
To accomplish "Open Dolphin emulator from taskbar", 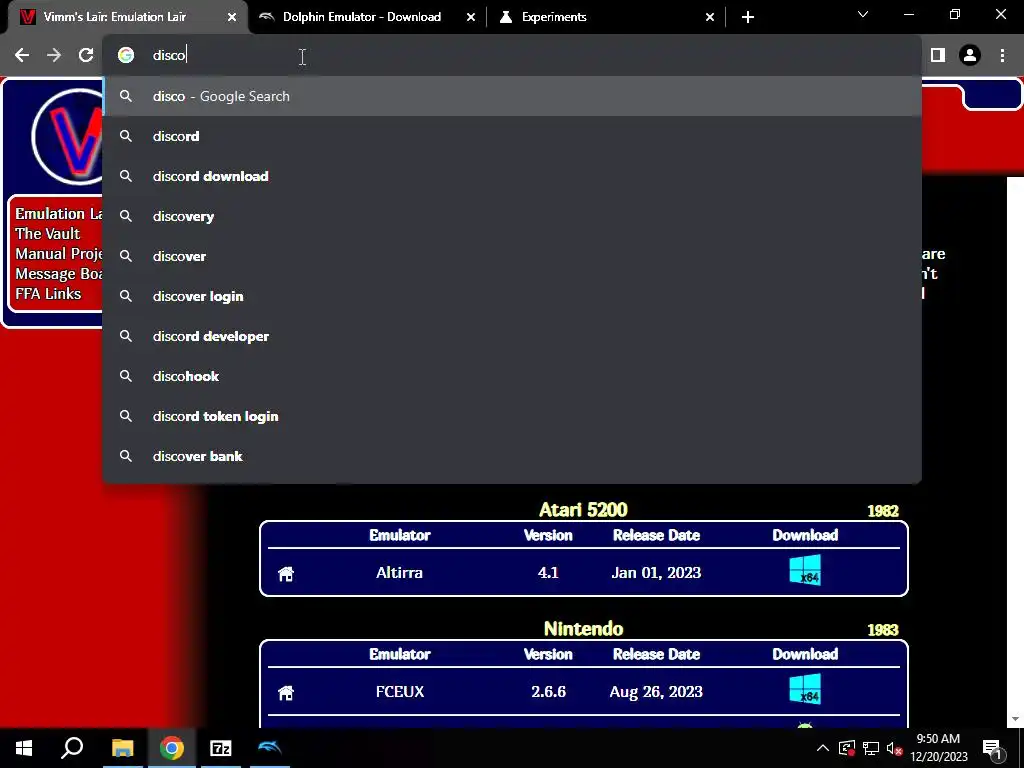I will (270, 748).
